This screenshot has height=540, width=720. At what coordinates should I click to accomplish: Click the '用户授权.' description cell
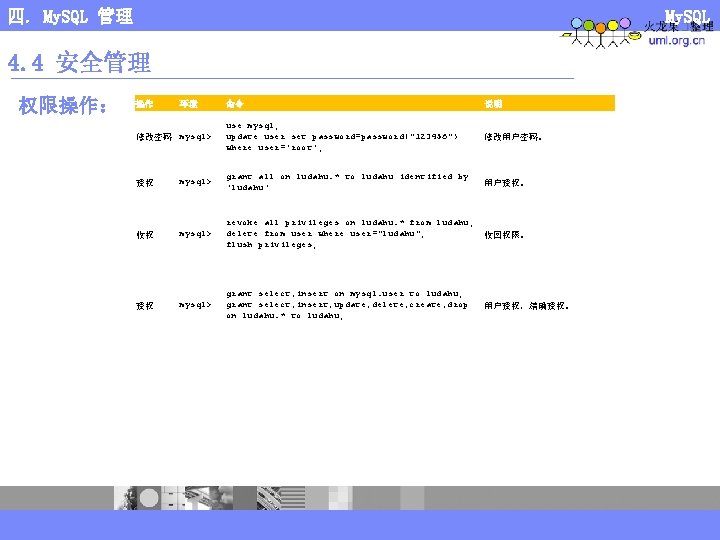click(x=504, y=183)
